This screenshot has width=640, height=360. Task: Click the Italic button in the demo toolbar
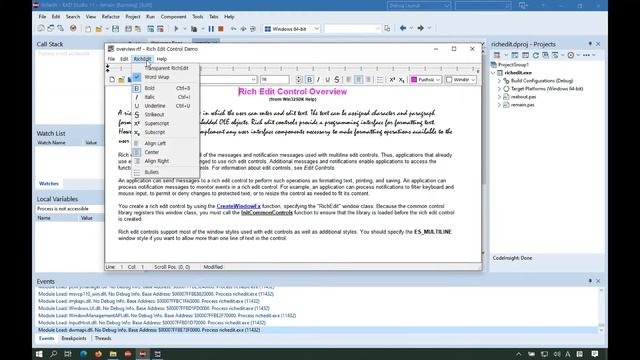coord(318,80)
